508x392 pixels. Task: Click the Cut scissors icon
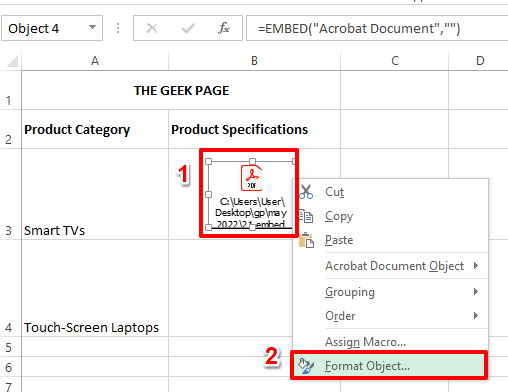306,192
